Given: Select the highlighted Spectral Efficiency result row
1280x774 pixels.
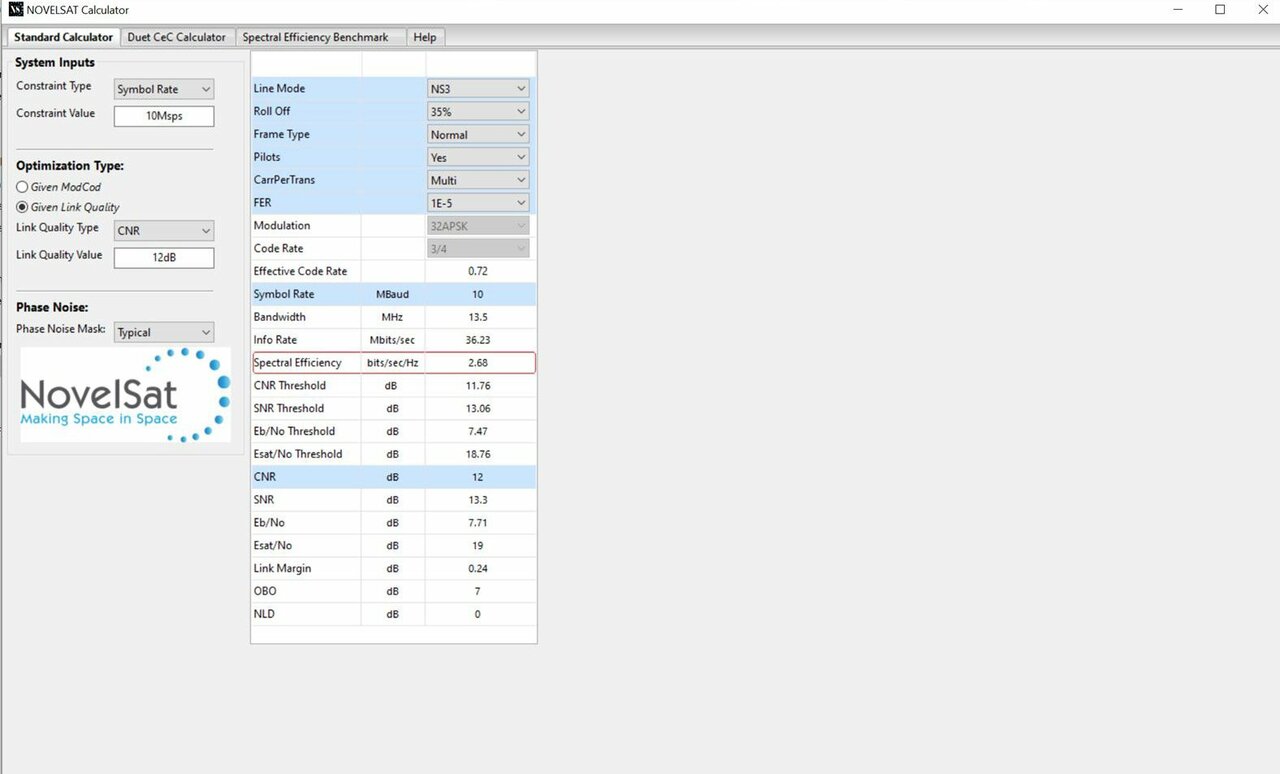Looking at the screenshot, I should tap(393, 362).
